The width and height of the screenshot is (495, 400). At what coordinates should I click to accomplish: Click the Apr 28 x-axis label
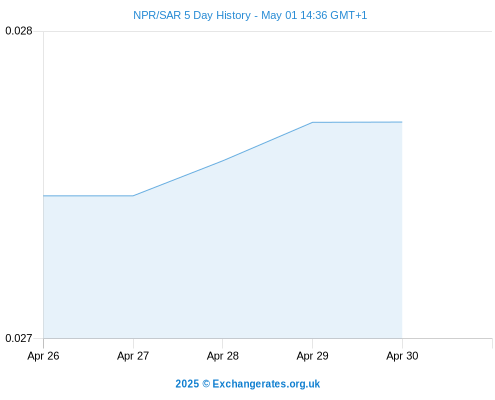223,356
